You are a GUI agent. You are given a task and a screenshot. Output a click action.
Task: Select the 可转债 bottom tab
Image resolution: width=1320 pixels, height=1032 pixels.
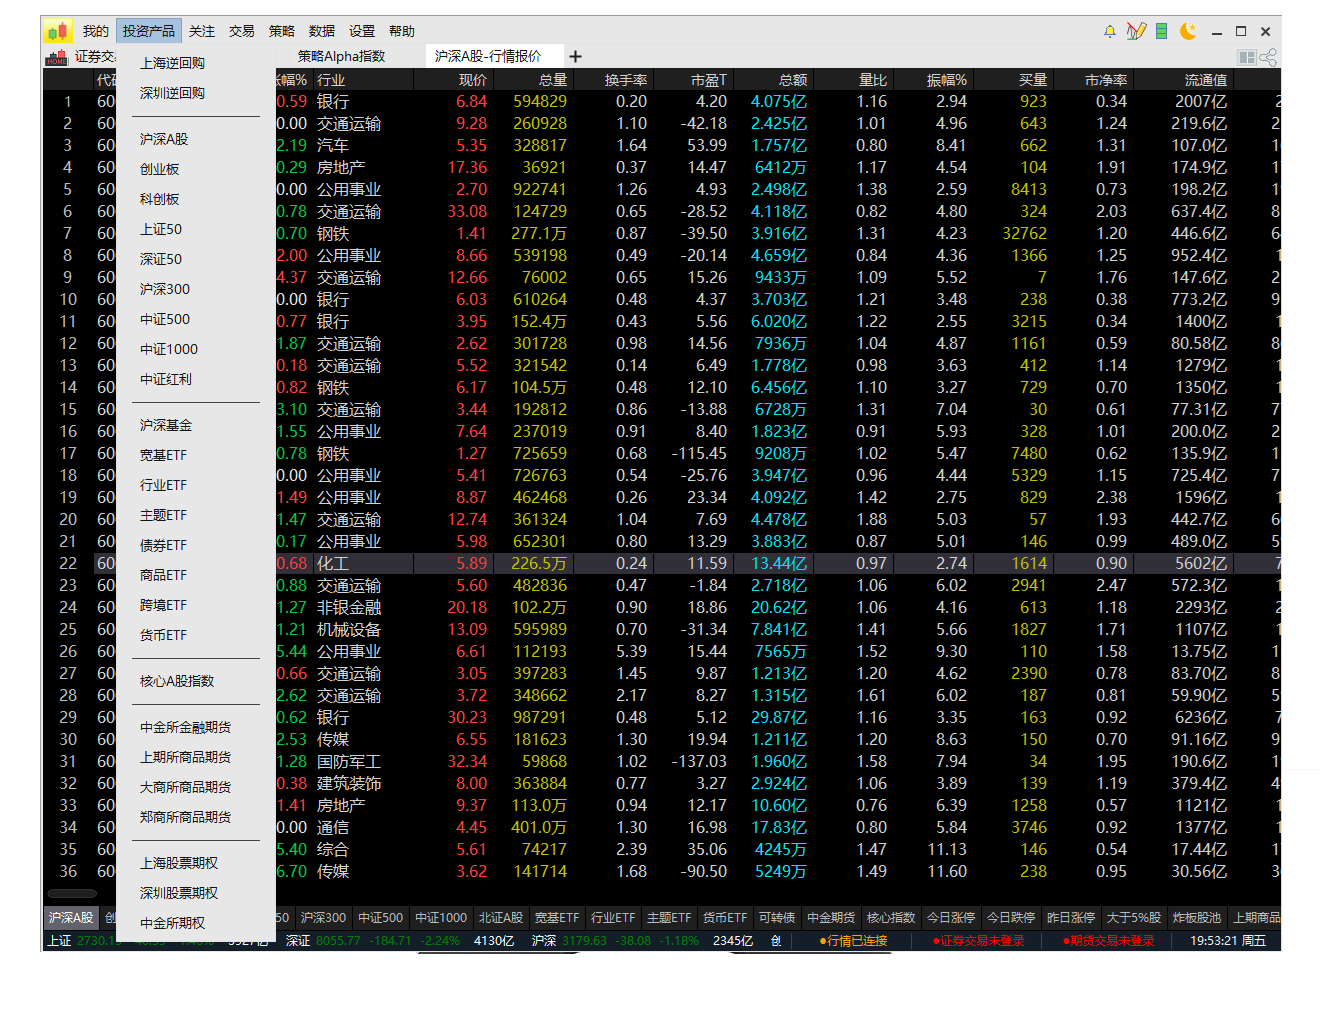tap(776, 917)
